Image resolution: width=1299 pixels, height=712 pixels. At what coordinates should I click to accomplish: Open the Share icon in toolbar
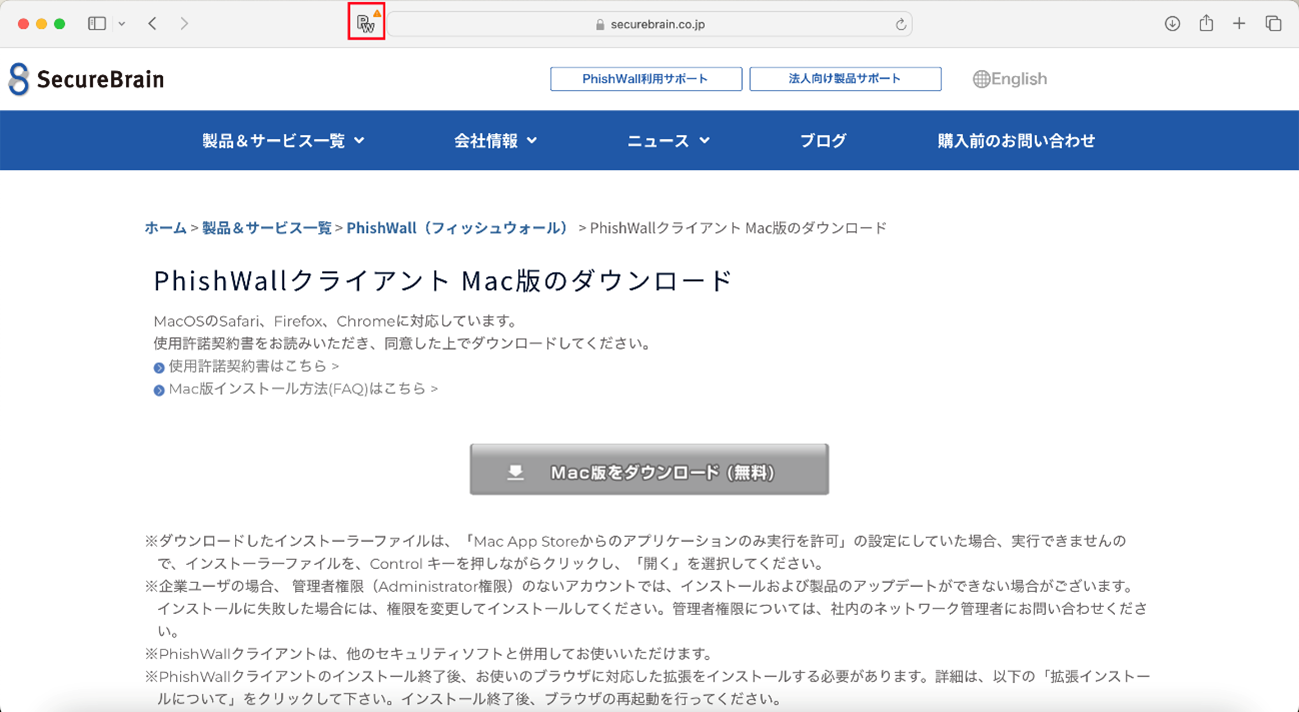tap(1206, 23)
